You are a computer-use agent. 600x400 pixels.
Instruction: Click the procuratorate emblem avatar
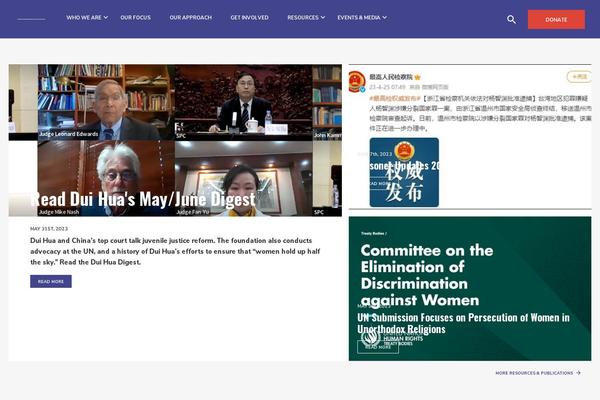point(357,81)
